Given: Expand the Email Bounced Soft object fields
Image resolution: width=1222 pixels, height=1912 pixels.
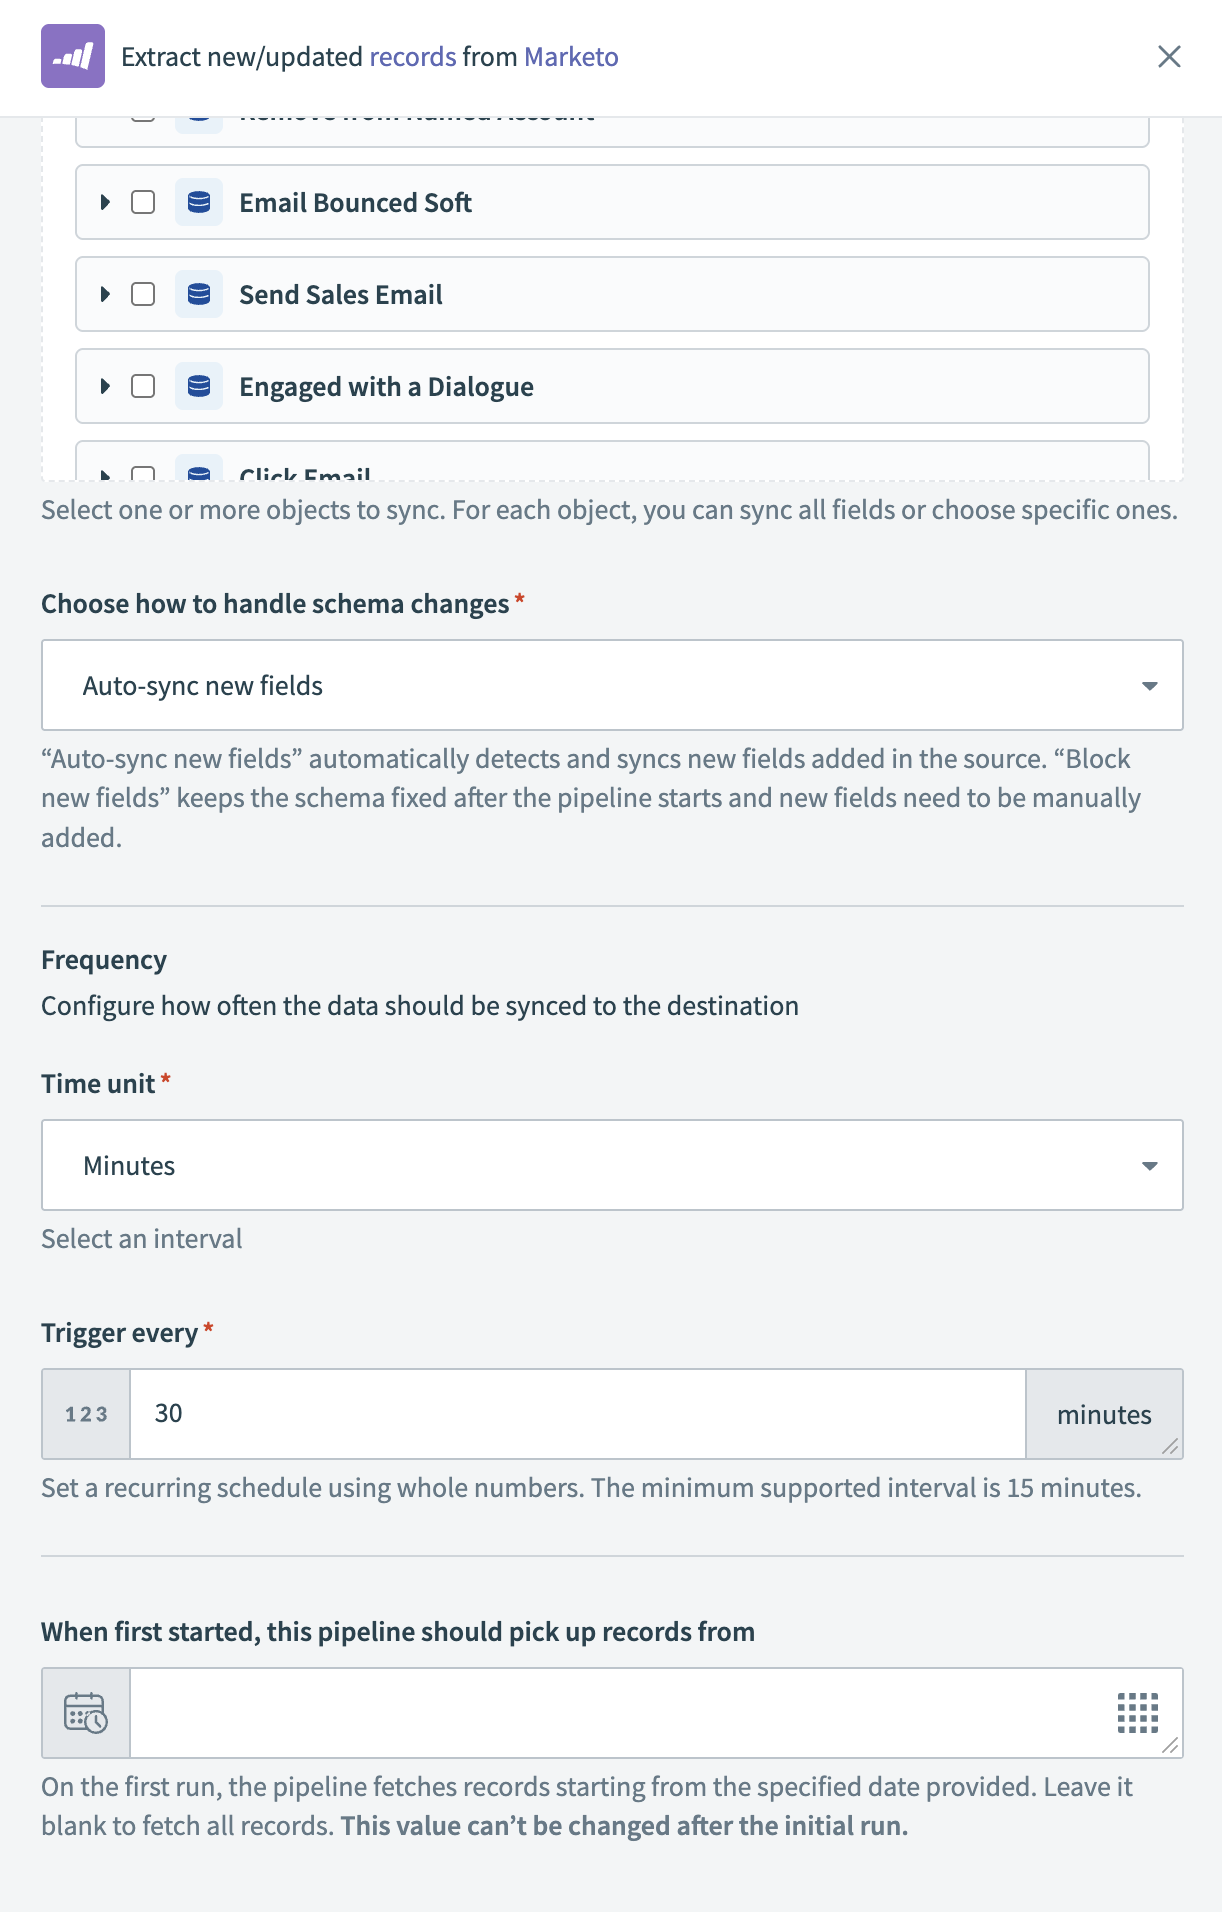Looking at the screenshot, I should [105, 202].
